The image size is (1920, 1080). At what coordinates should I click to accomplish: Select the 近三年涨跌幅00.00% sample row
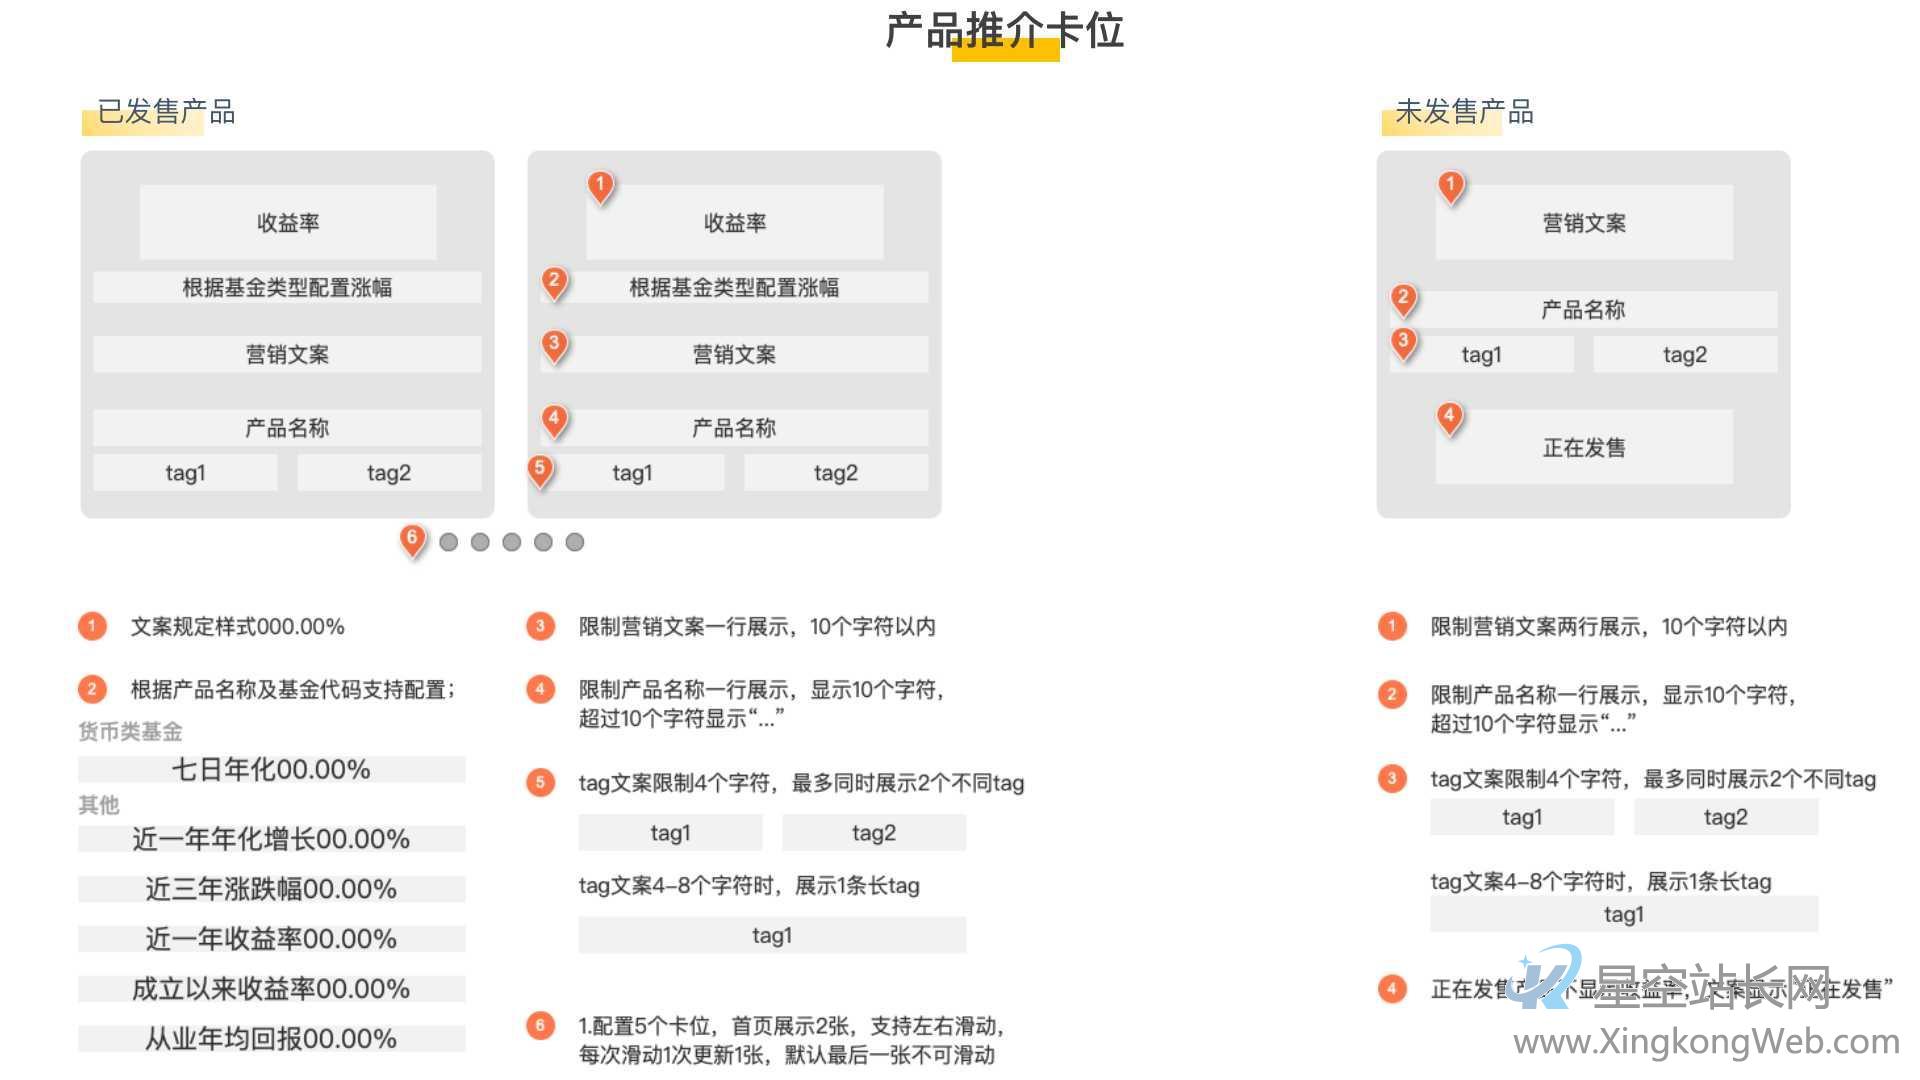[x=272, y=889]
